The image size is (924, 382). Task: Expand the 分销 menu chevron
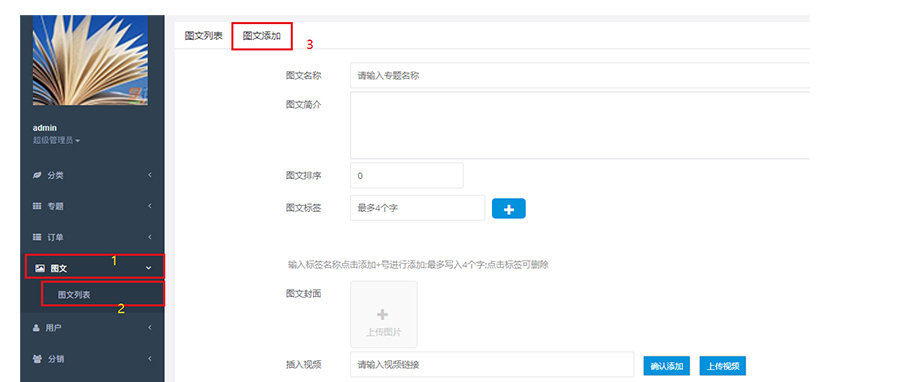pyautogui.click(x=150, y=358)
